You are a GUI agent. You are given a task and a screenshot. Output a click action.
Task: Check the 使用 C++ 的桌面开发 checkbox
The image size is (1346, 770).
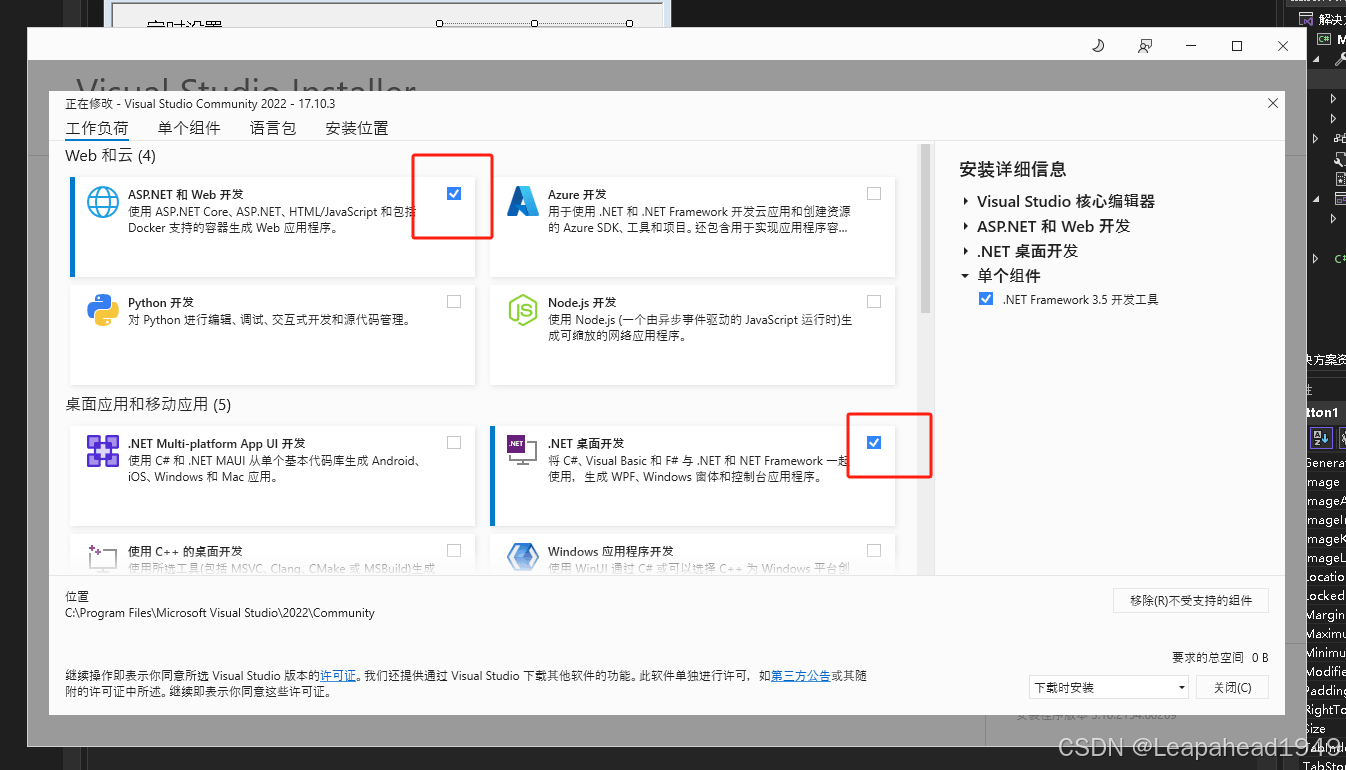[454, 550]
